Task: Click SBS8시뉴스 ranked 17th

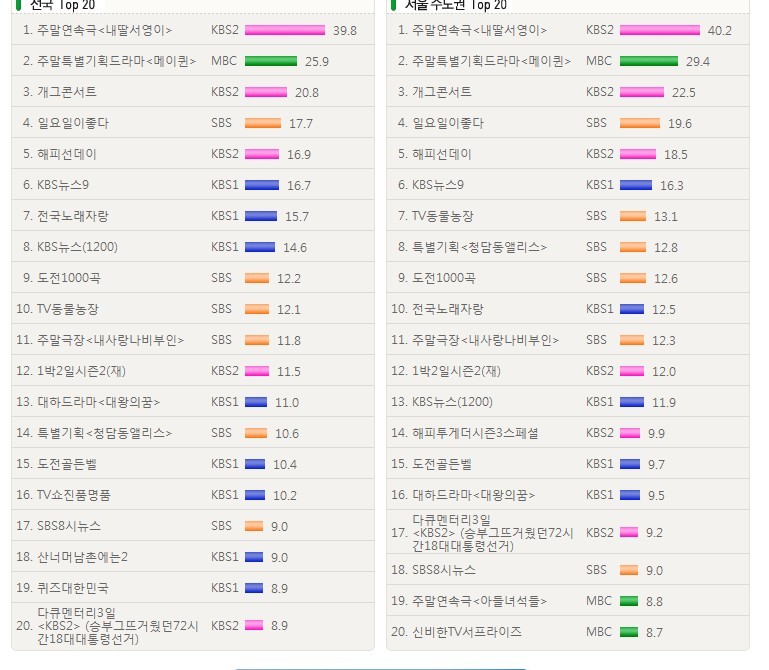Action: tap(69, 526)
